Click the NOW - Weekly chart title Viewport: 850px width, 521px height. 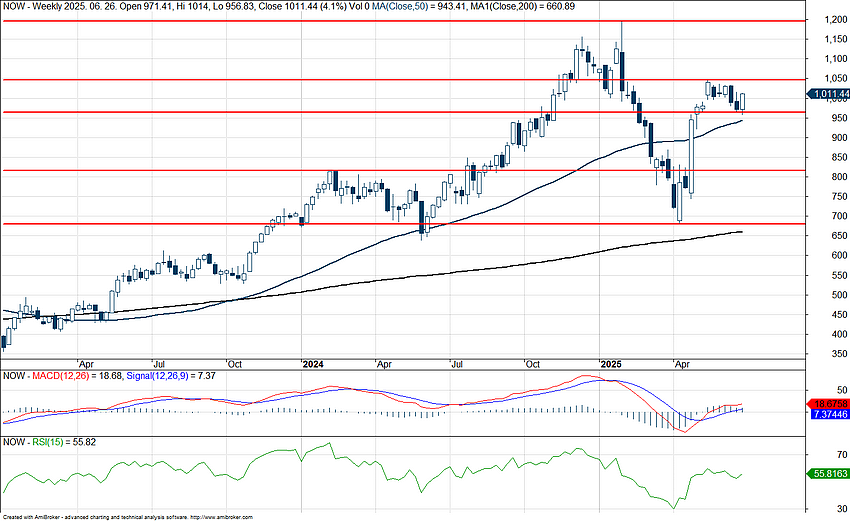[33, 7]
